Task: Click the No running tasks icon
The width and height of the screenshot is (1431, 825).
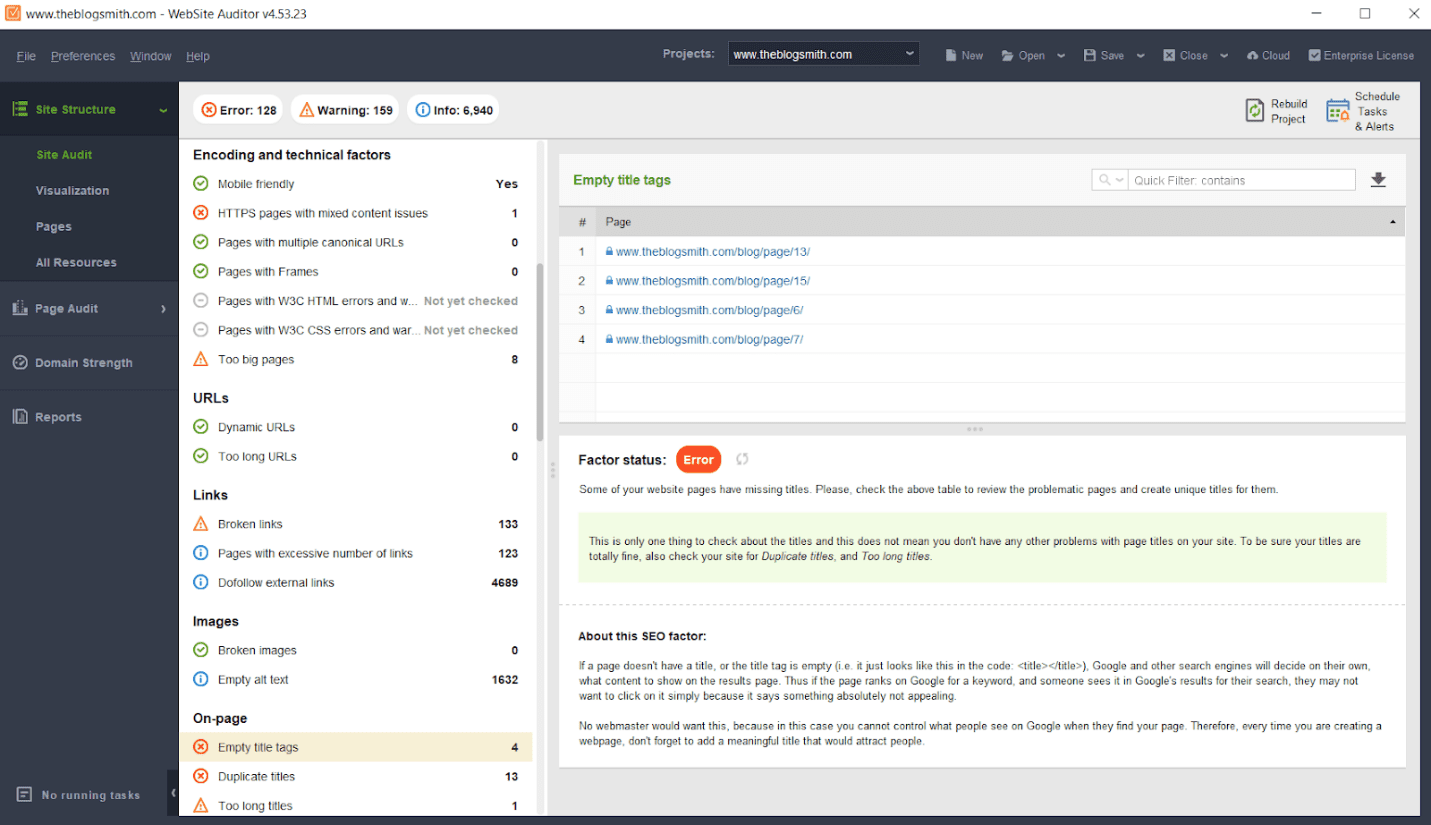Action: pos(24,795)
